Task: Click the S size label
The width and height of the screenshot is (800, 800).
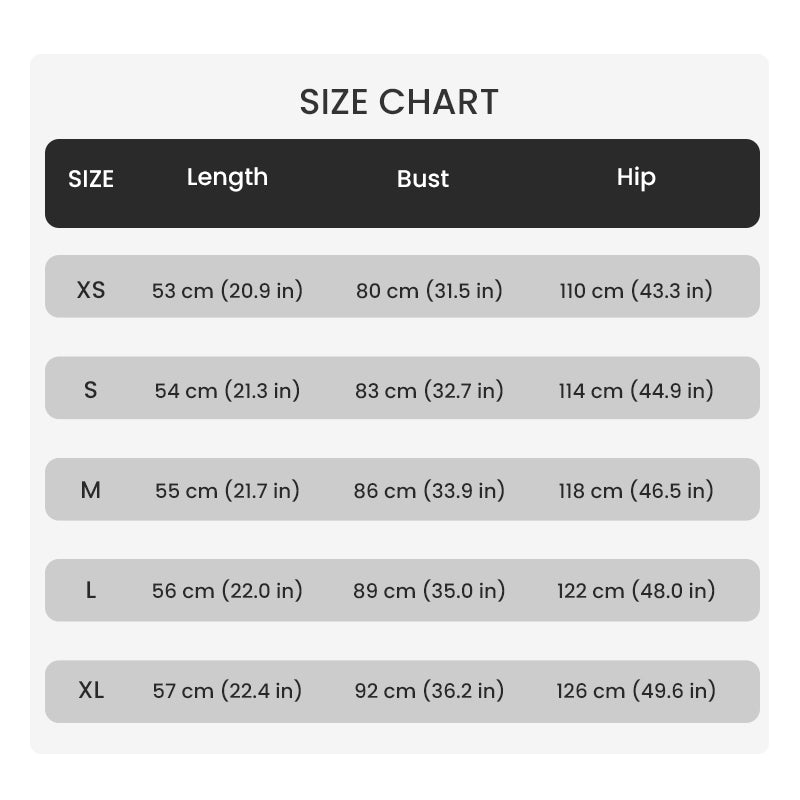Action: click(91, 390)
